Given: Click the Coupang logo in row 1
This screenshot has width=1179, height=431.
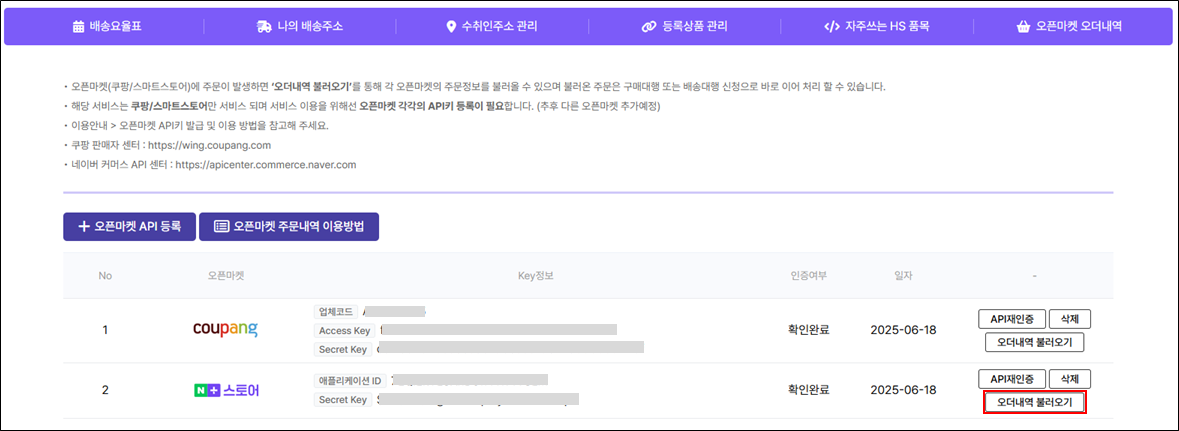Looking at the screenshot, I should [225, 329].
